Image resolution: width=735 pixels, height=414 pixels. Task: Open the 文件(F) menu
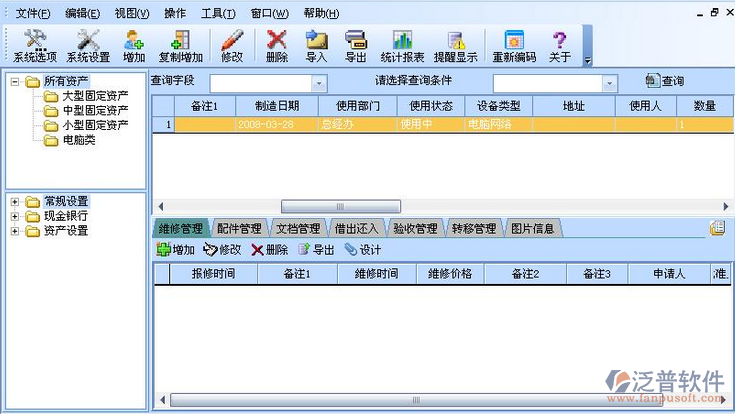coord(33,13)
